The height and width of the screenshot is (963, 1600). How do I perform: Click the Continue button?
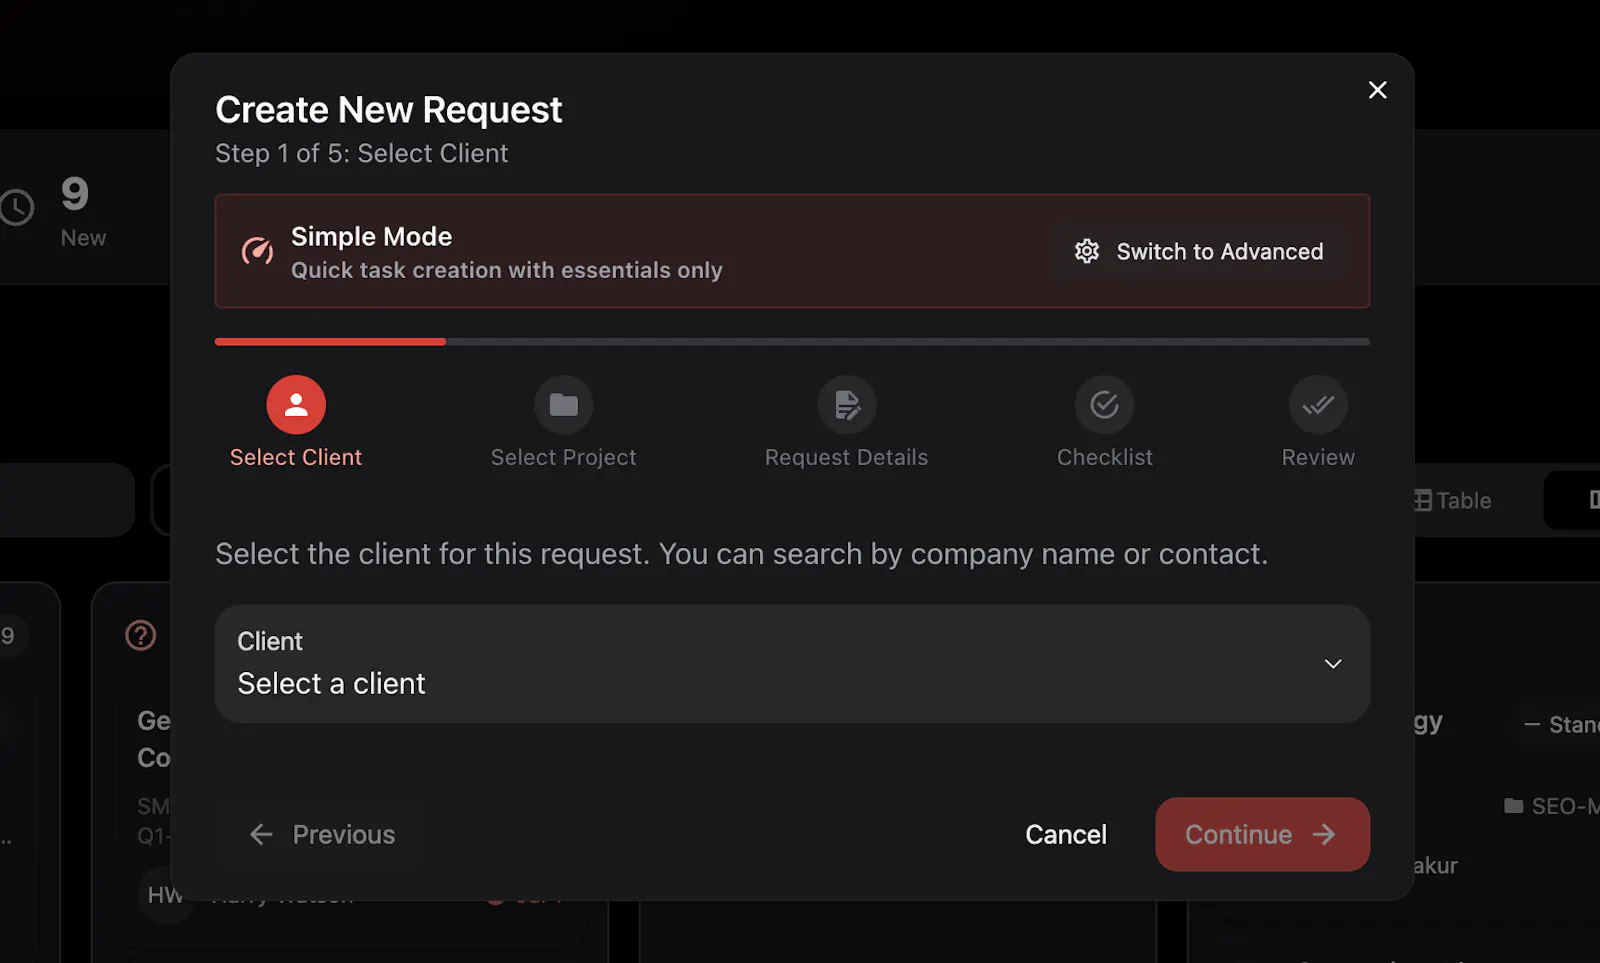coord(1262,834)
